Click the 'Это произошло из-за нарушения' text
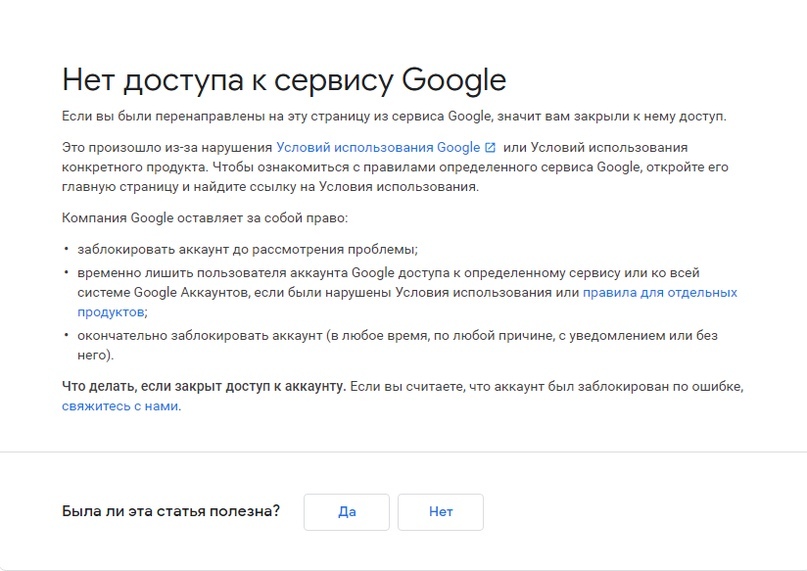Screen dimensions: 807x571 [167, 148]
